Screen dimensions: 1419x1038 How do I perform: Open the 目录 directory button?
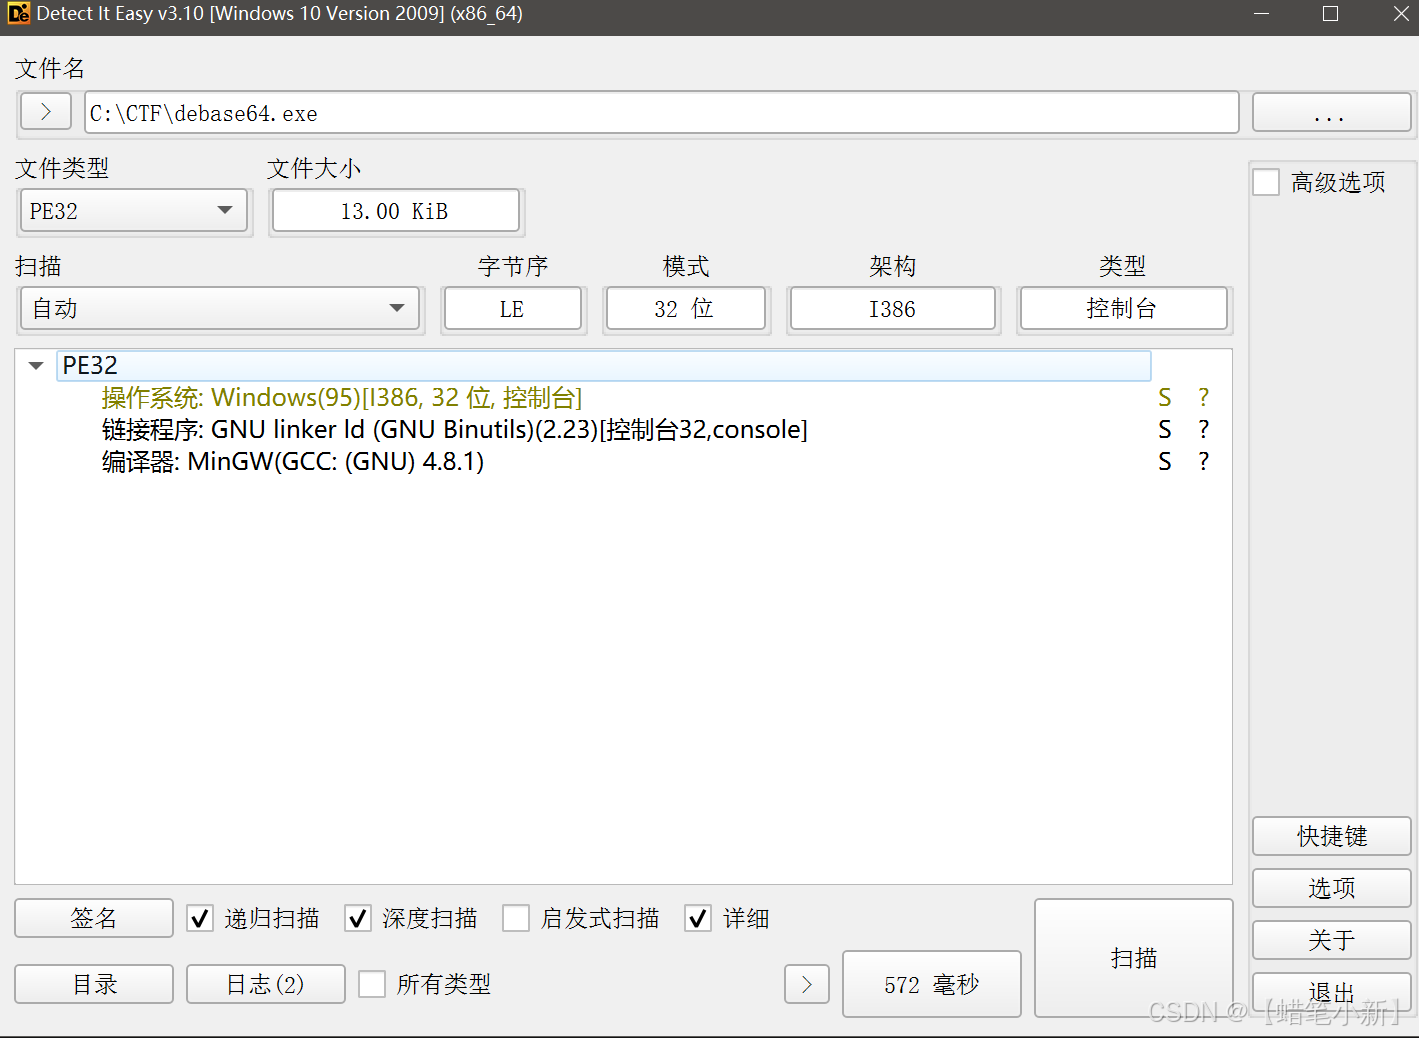(x=94, y=984)
